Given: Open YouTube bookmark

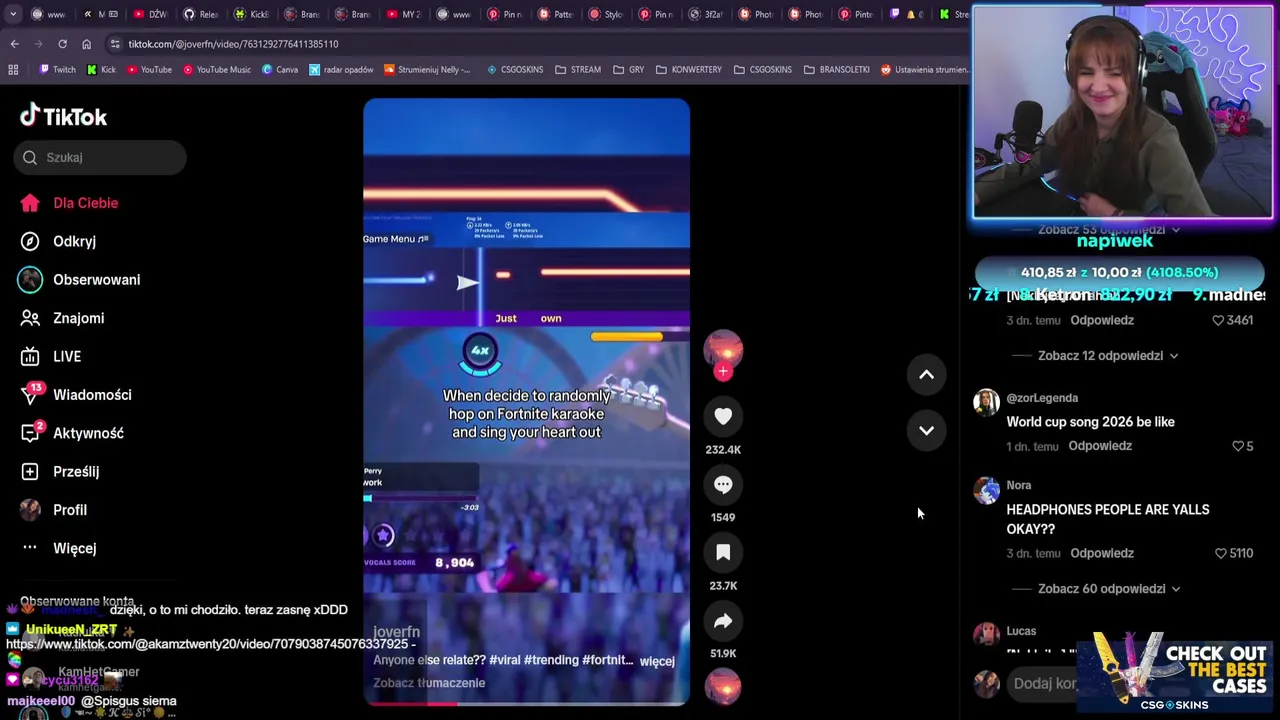Looking at the screenshot, I should click(149, 70).
